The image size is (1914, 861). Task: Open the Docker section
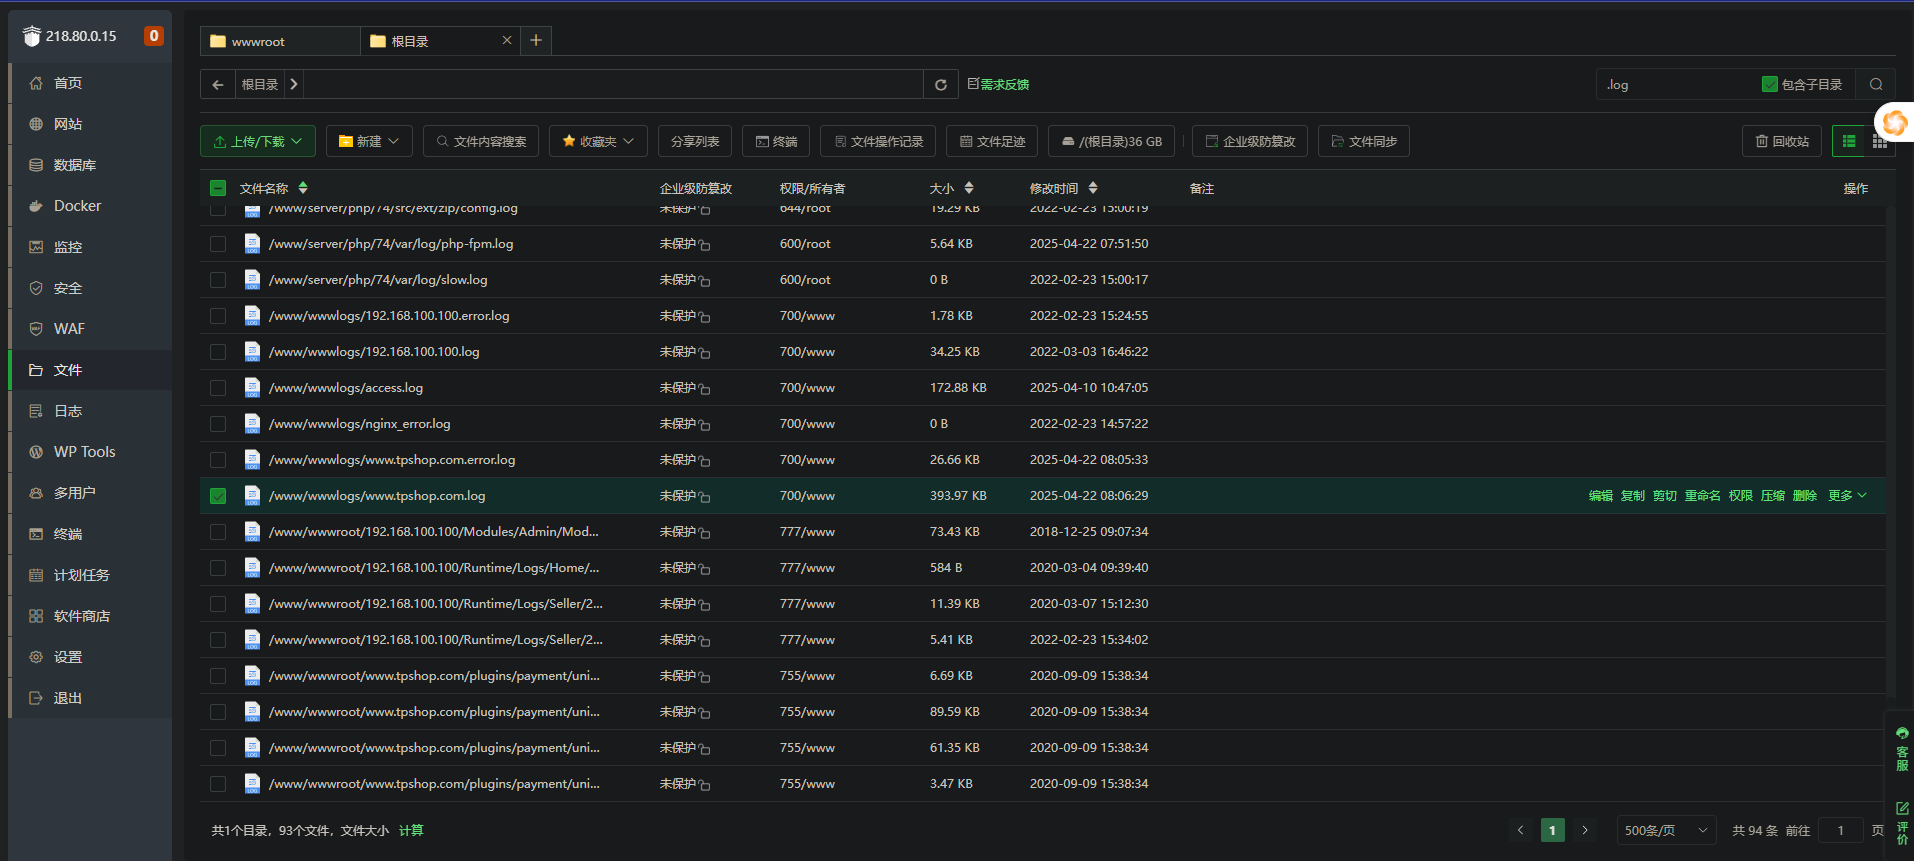point(77,206)
